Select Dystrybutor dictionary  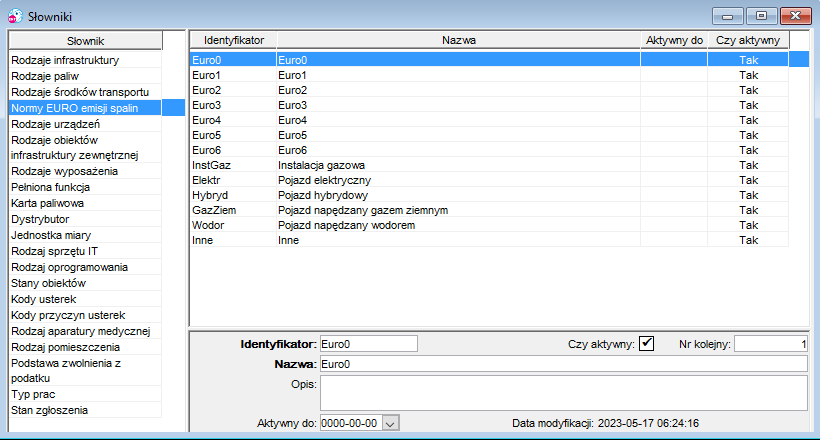coord(85,219)
